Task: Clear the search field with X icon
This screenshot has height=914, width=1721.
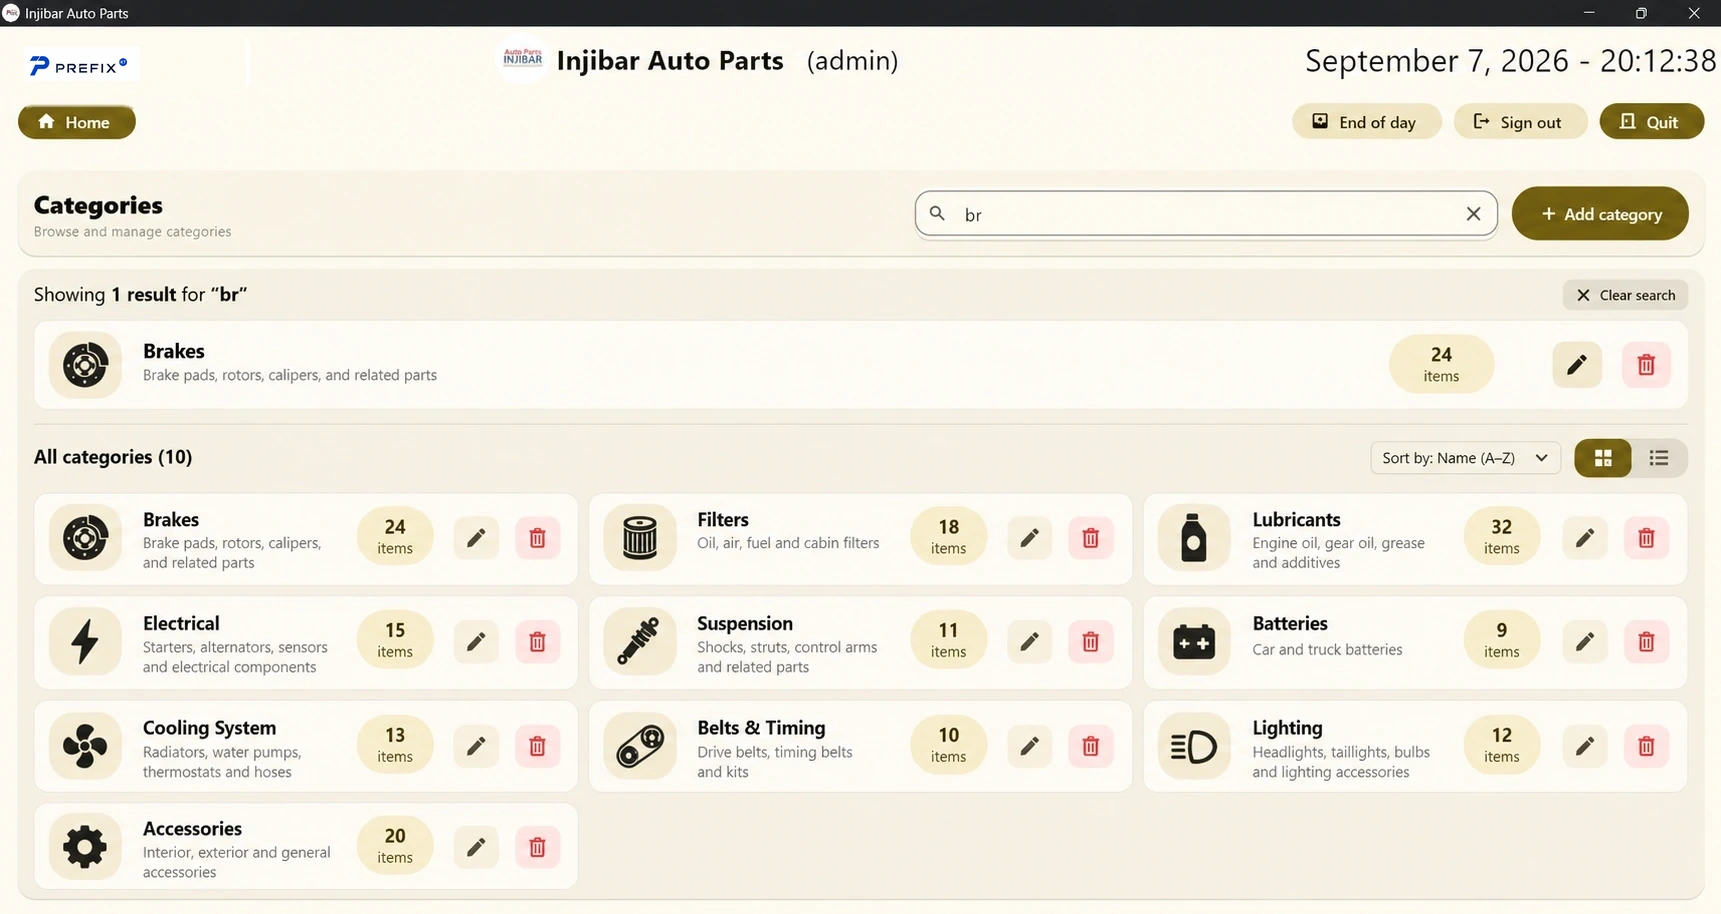Action: click(x=1473, y=214)
